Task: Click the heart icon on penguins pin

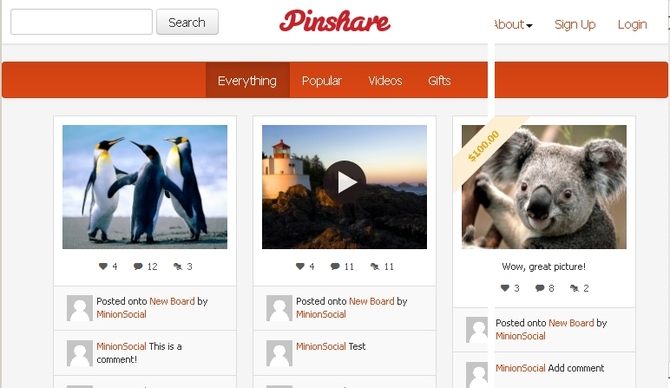Action: point(103,266)
